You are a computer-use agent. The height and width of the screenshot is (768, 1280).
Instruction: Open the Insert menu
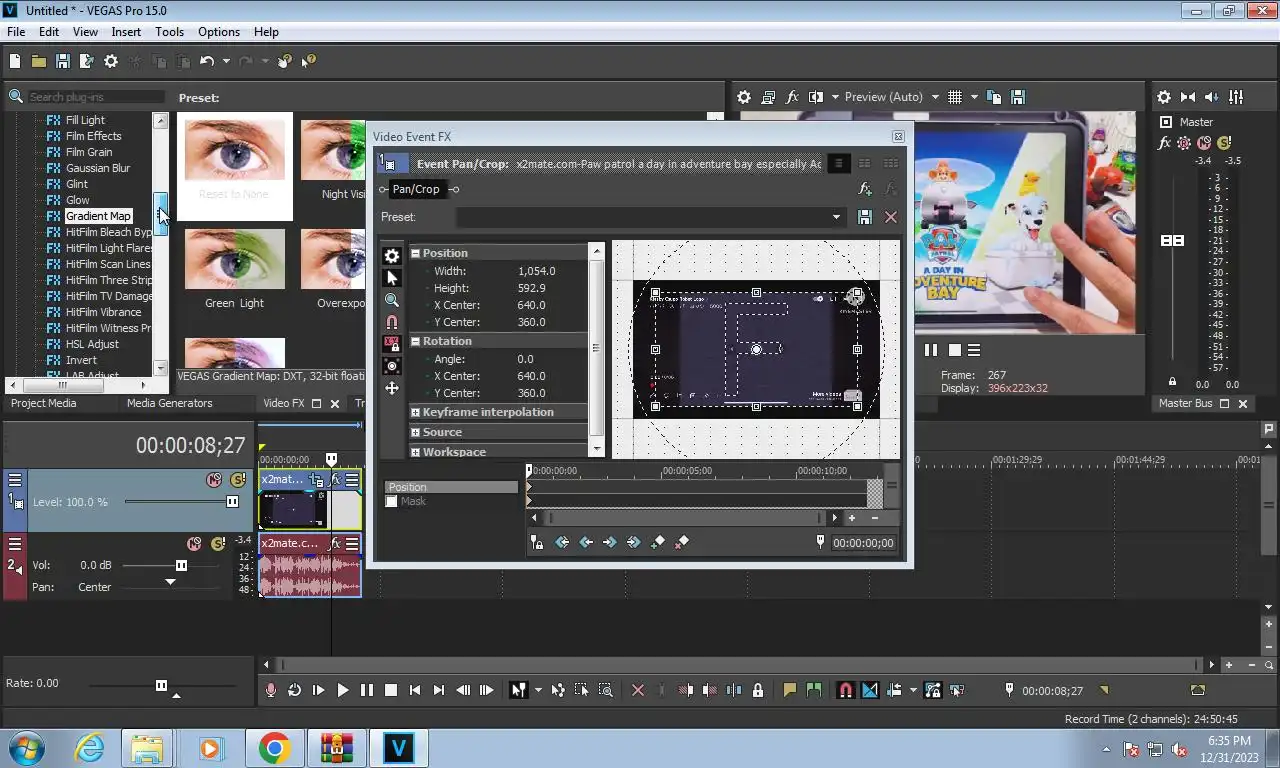click(126, 31)
